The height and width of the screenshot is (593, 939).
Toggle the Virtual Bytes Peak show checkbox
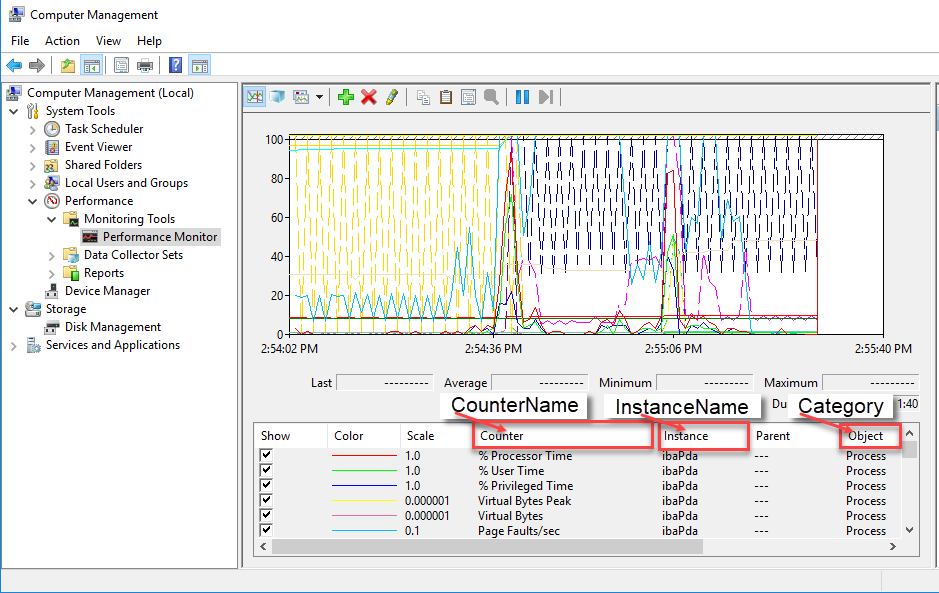click(267, 501)
